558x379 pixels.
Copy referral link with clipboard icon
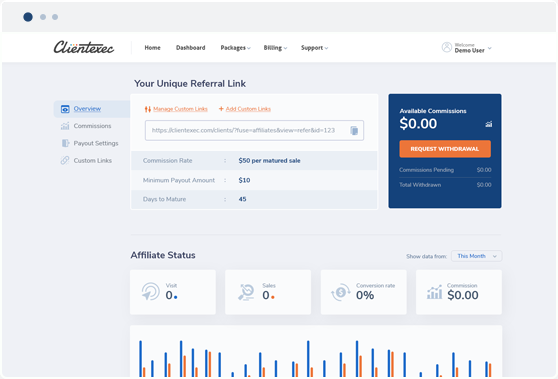(x=354, y=131)
